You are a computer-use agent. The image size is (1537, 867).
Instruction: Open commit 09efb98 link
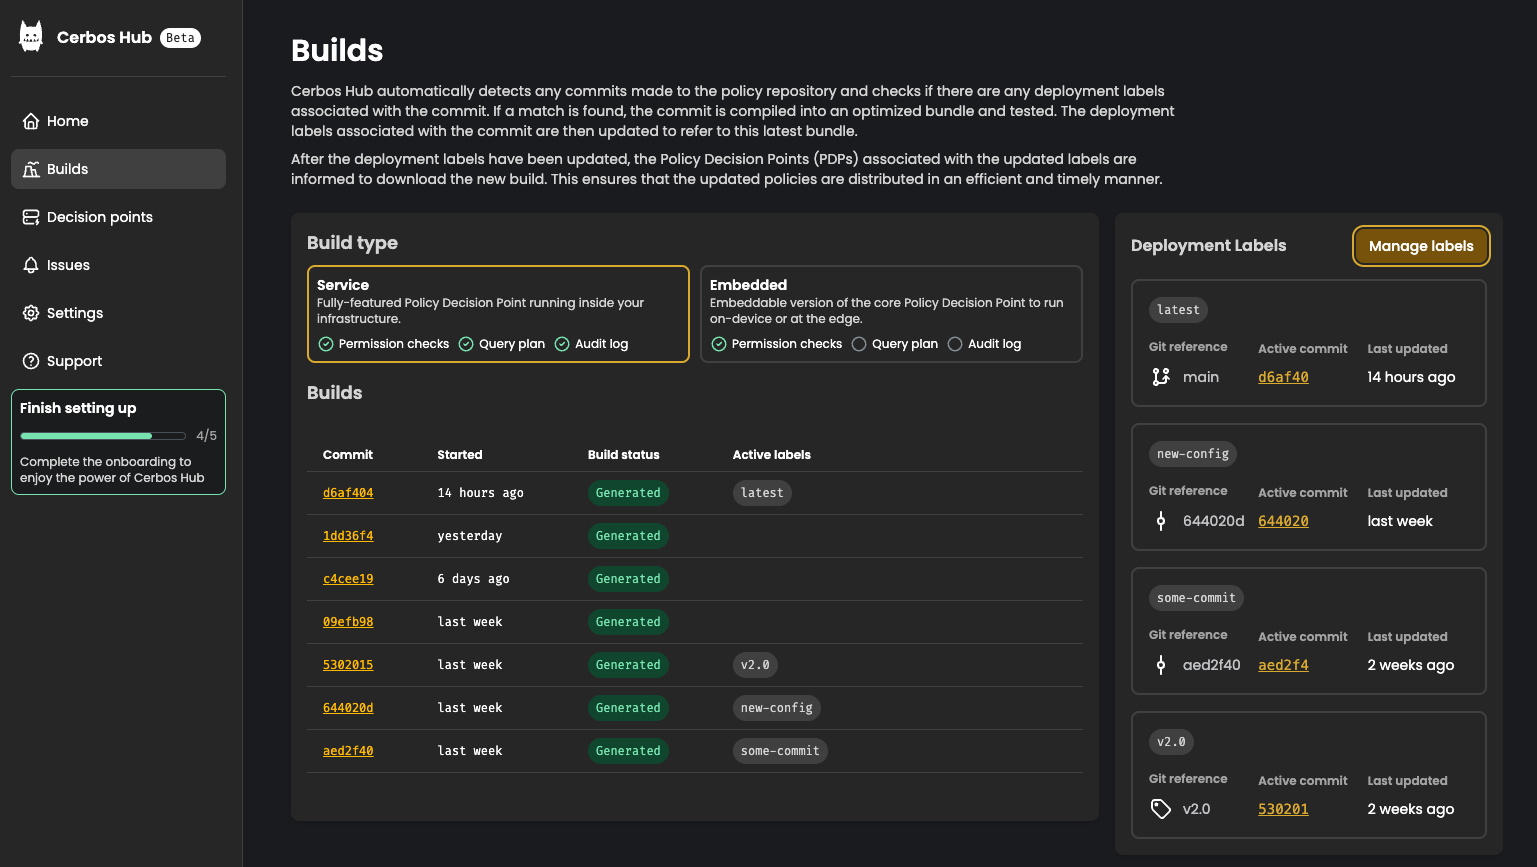[x=348, y=622]
